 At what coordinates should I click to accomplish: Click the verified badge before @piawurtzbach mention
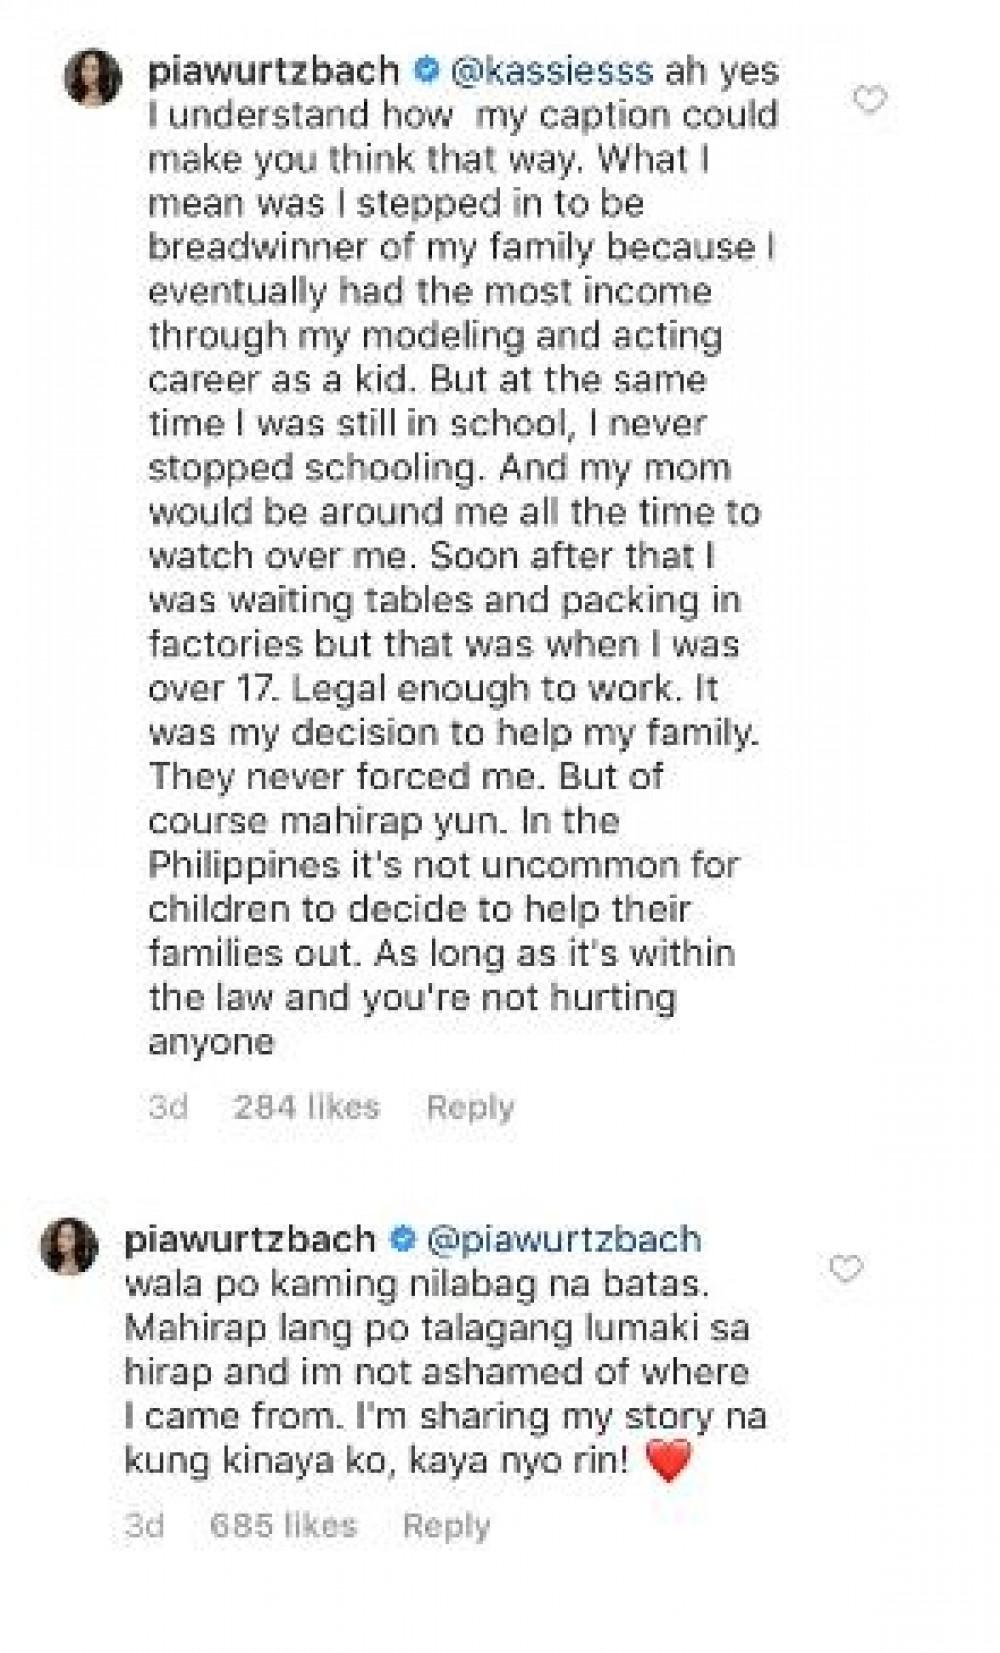tap(402, 1240)
